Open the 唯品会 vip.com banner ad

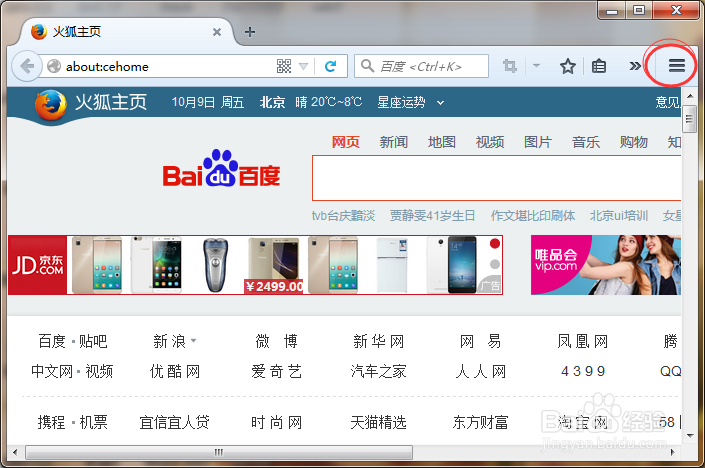[x=606, y=265]
